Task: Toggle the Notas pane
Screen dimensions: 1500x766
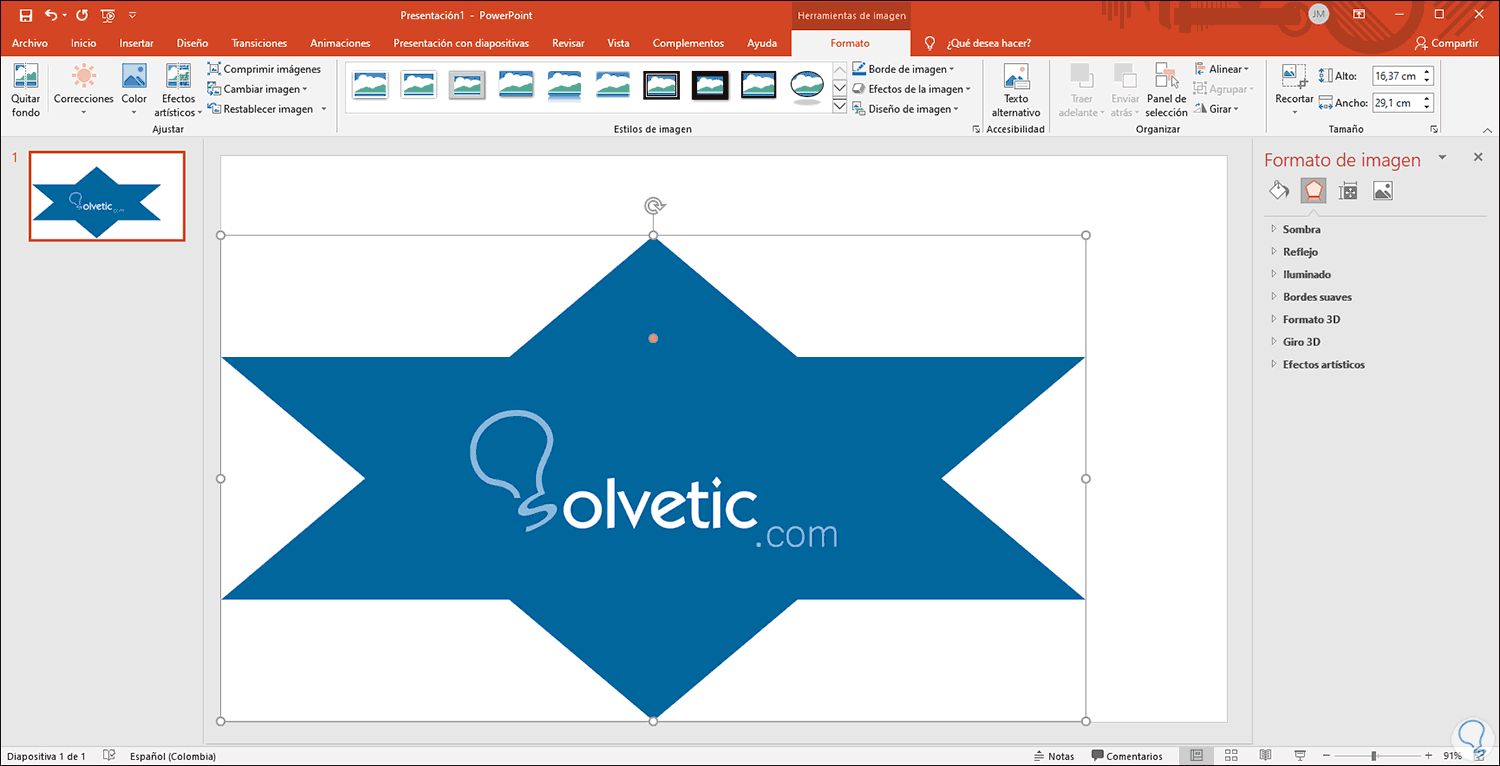Action: [1053, 756]
